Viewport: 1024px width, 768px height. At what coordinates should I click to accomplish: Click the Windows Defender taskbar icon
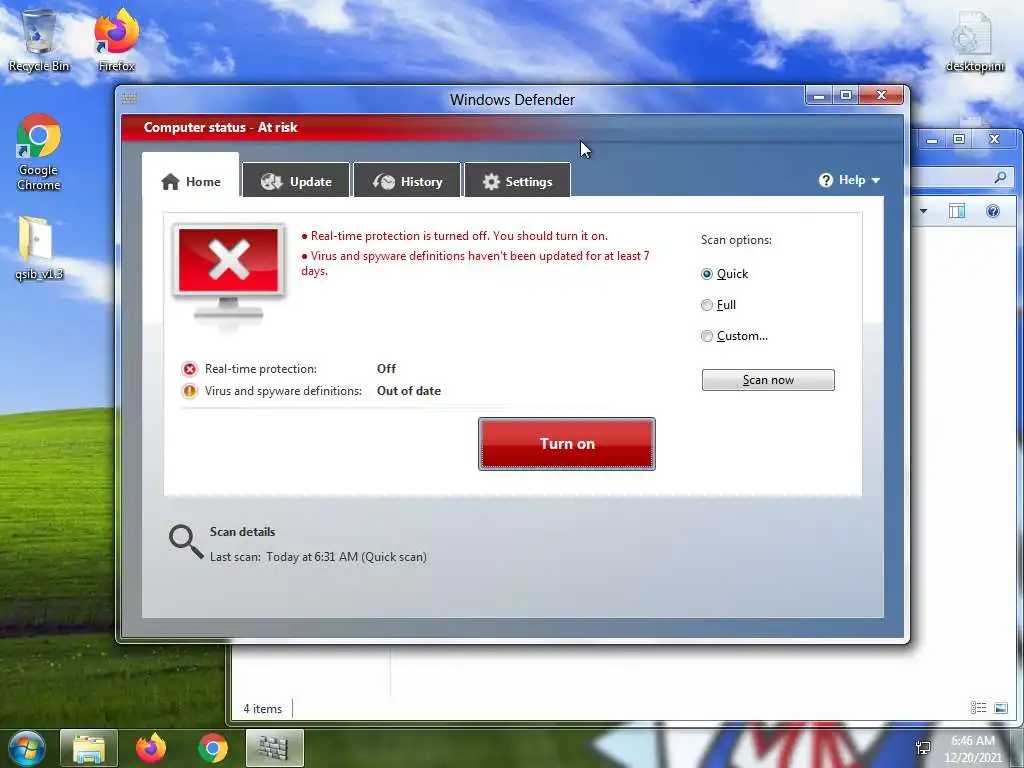pos(274,748)
